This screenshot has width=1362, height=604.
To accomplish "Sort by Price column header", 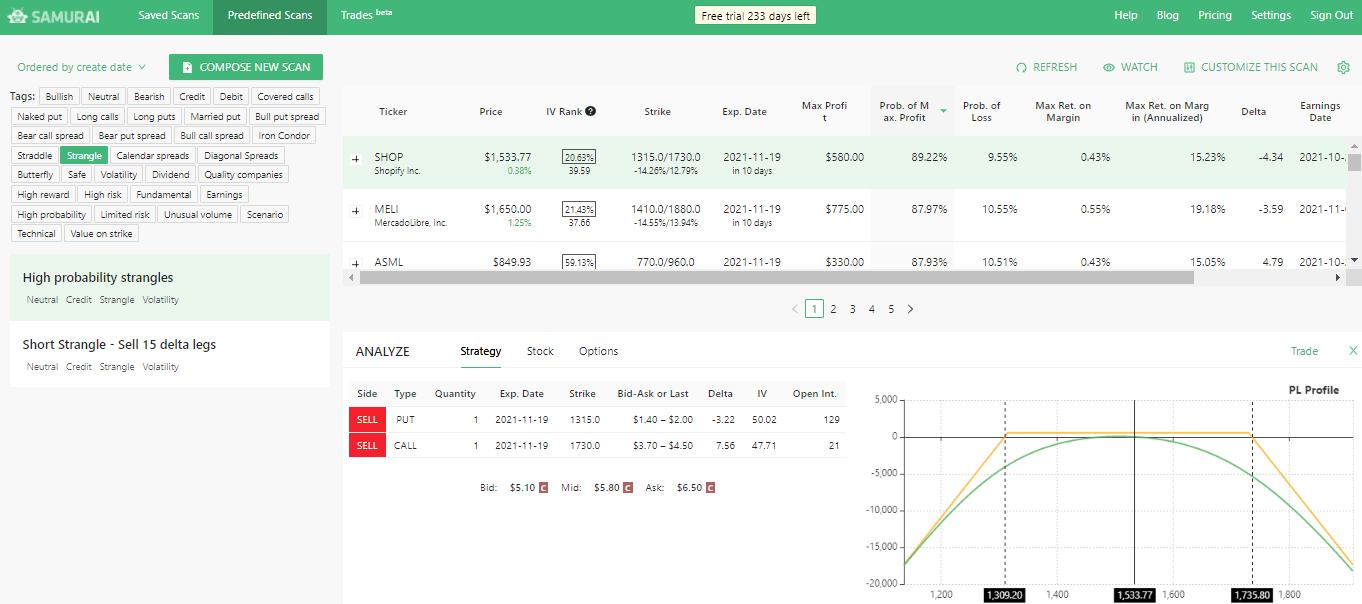I will pos(491,112).
